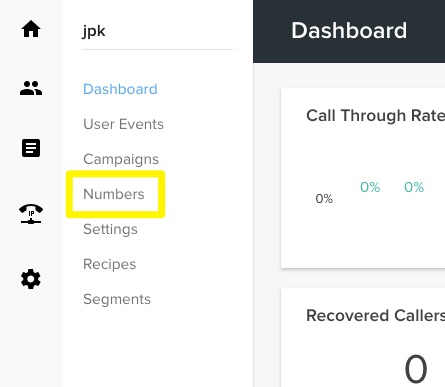This screenshot has height=387, width=445.
Task: Click the users group icon
Action: [31, 88]
